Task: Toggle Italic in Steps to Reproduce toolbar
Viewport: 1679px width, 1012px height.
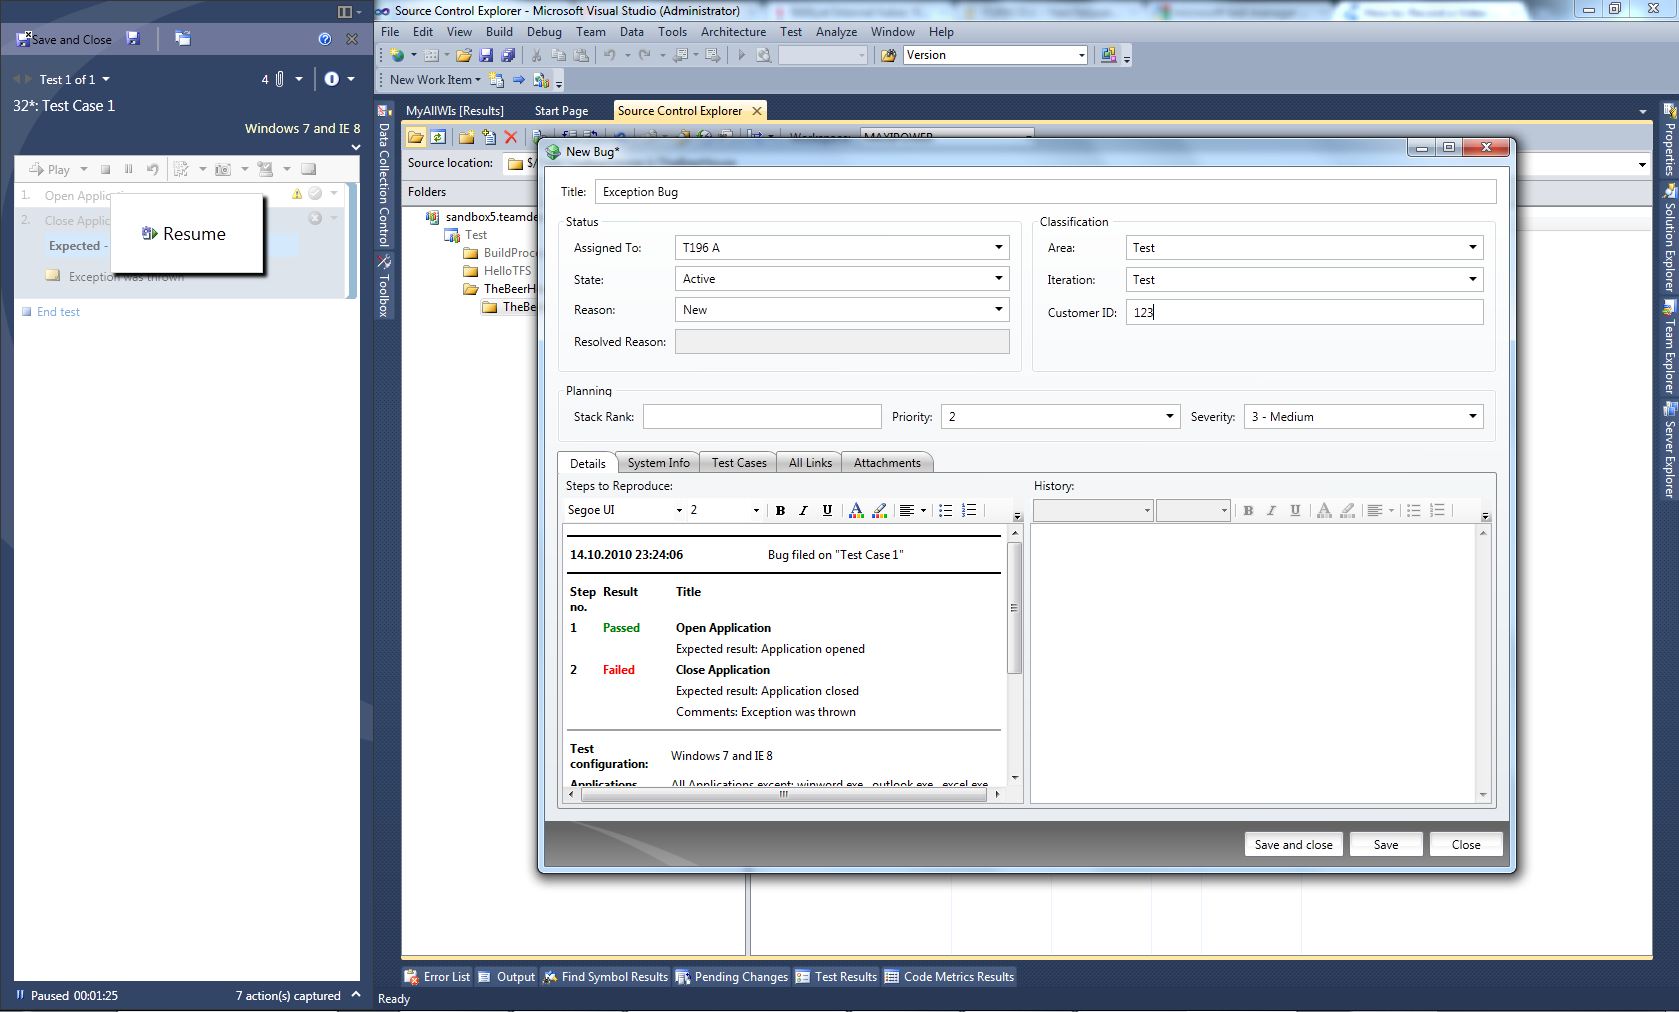Action: 803,510
